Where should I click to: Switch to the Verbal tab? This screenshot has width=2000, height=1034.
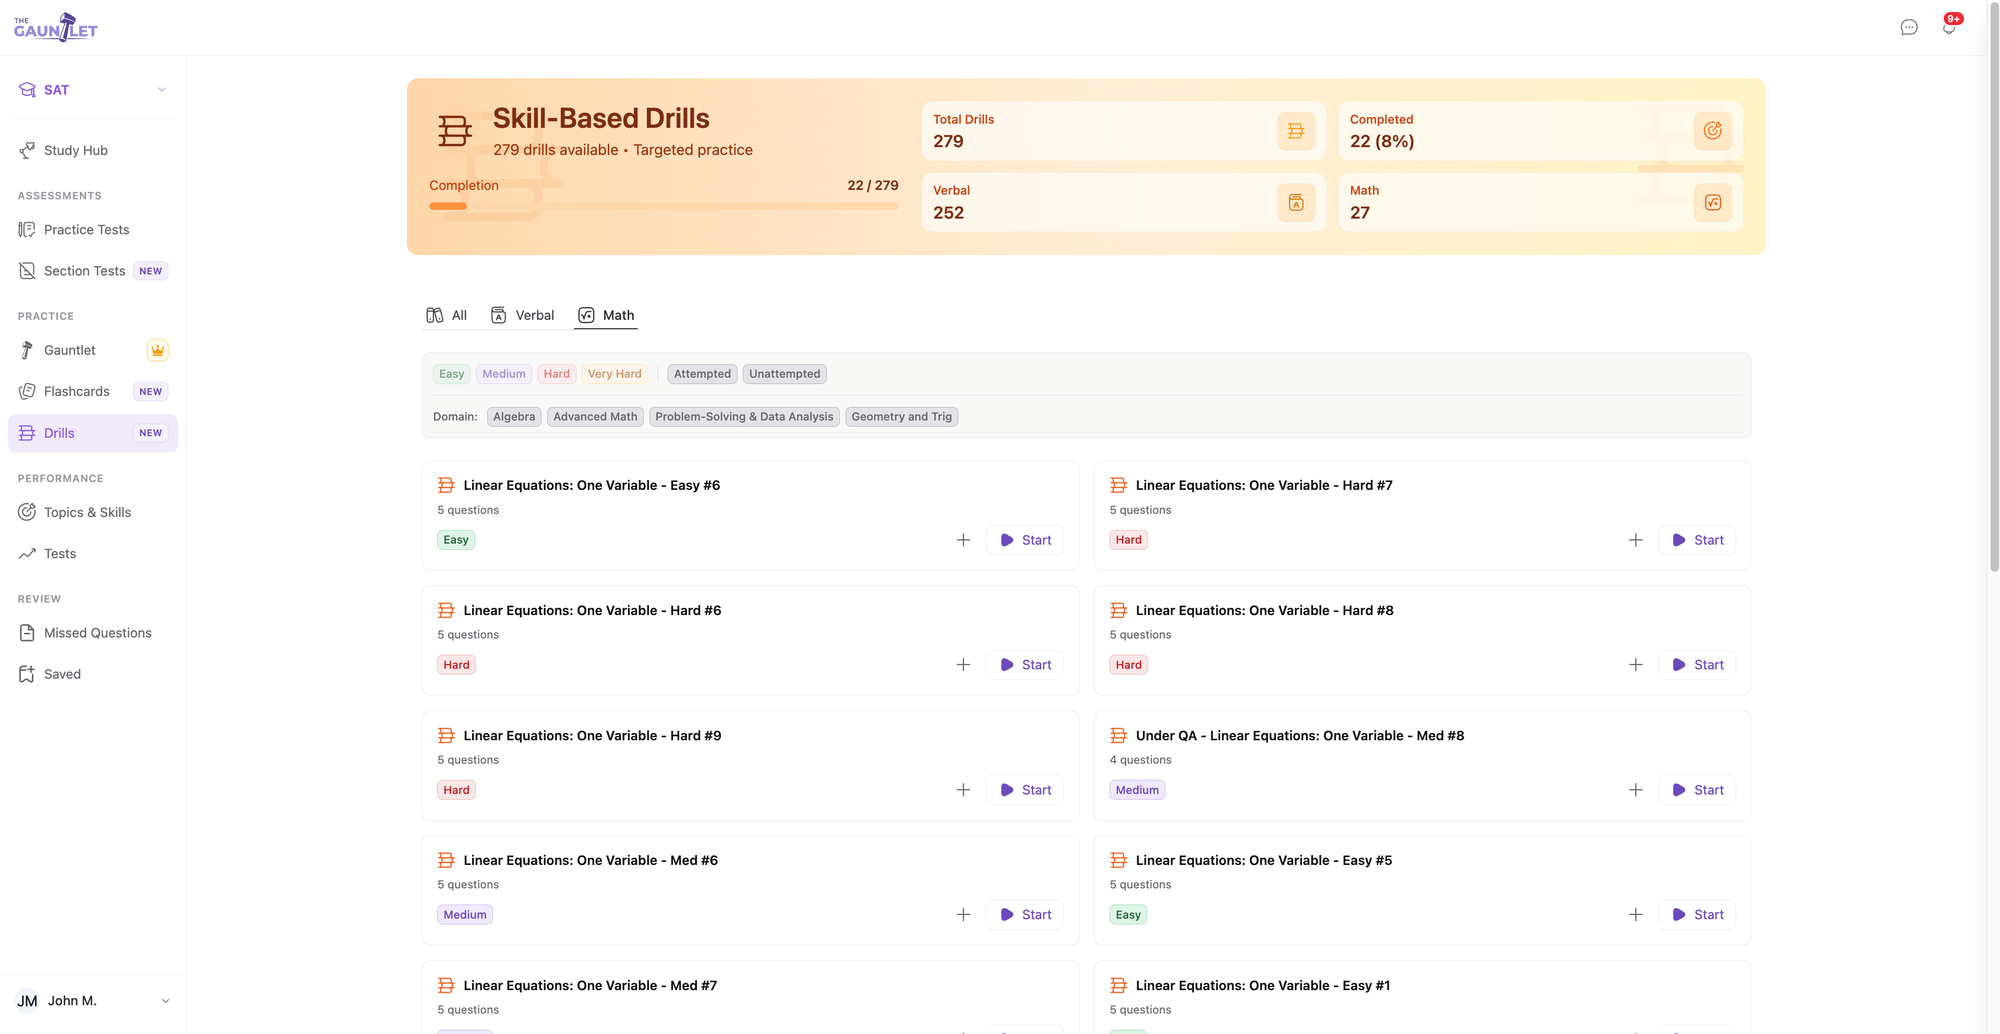coord(522,315)
